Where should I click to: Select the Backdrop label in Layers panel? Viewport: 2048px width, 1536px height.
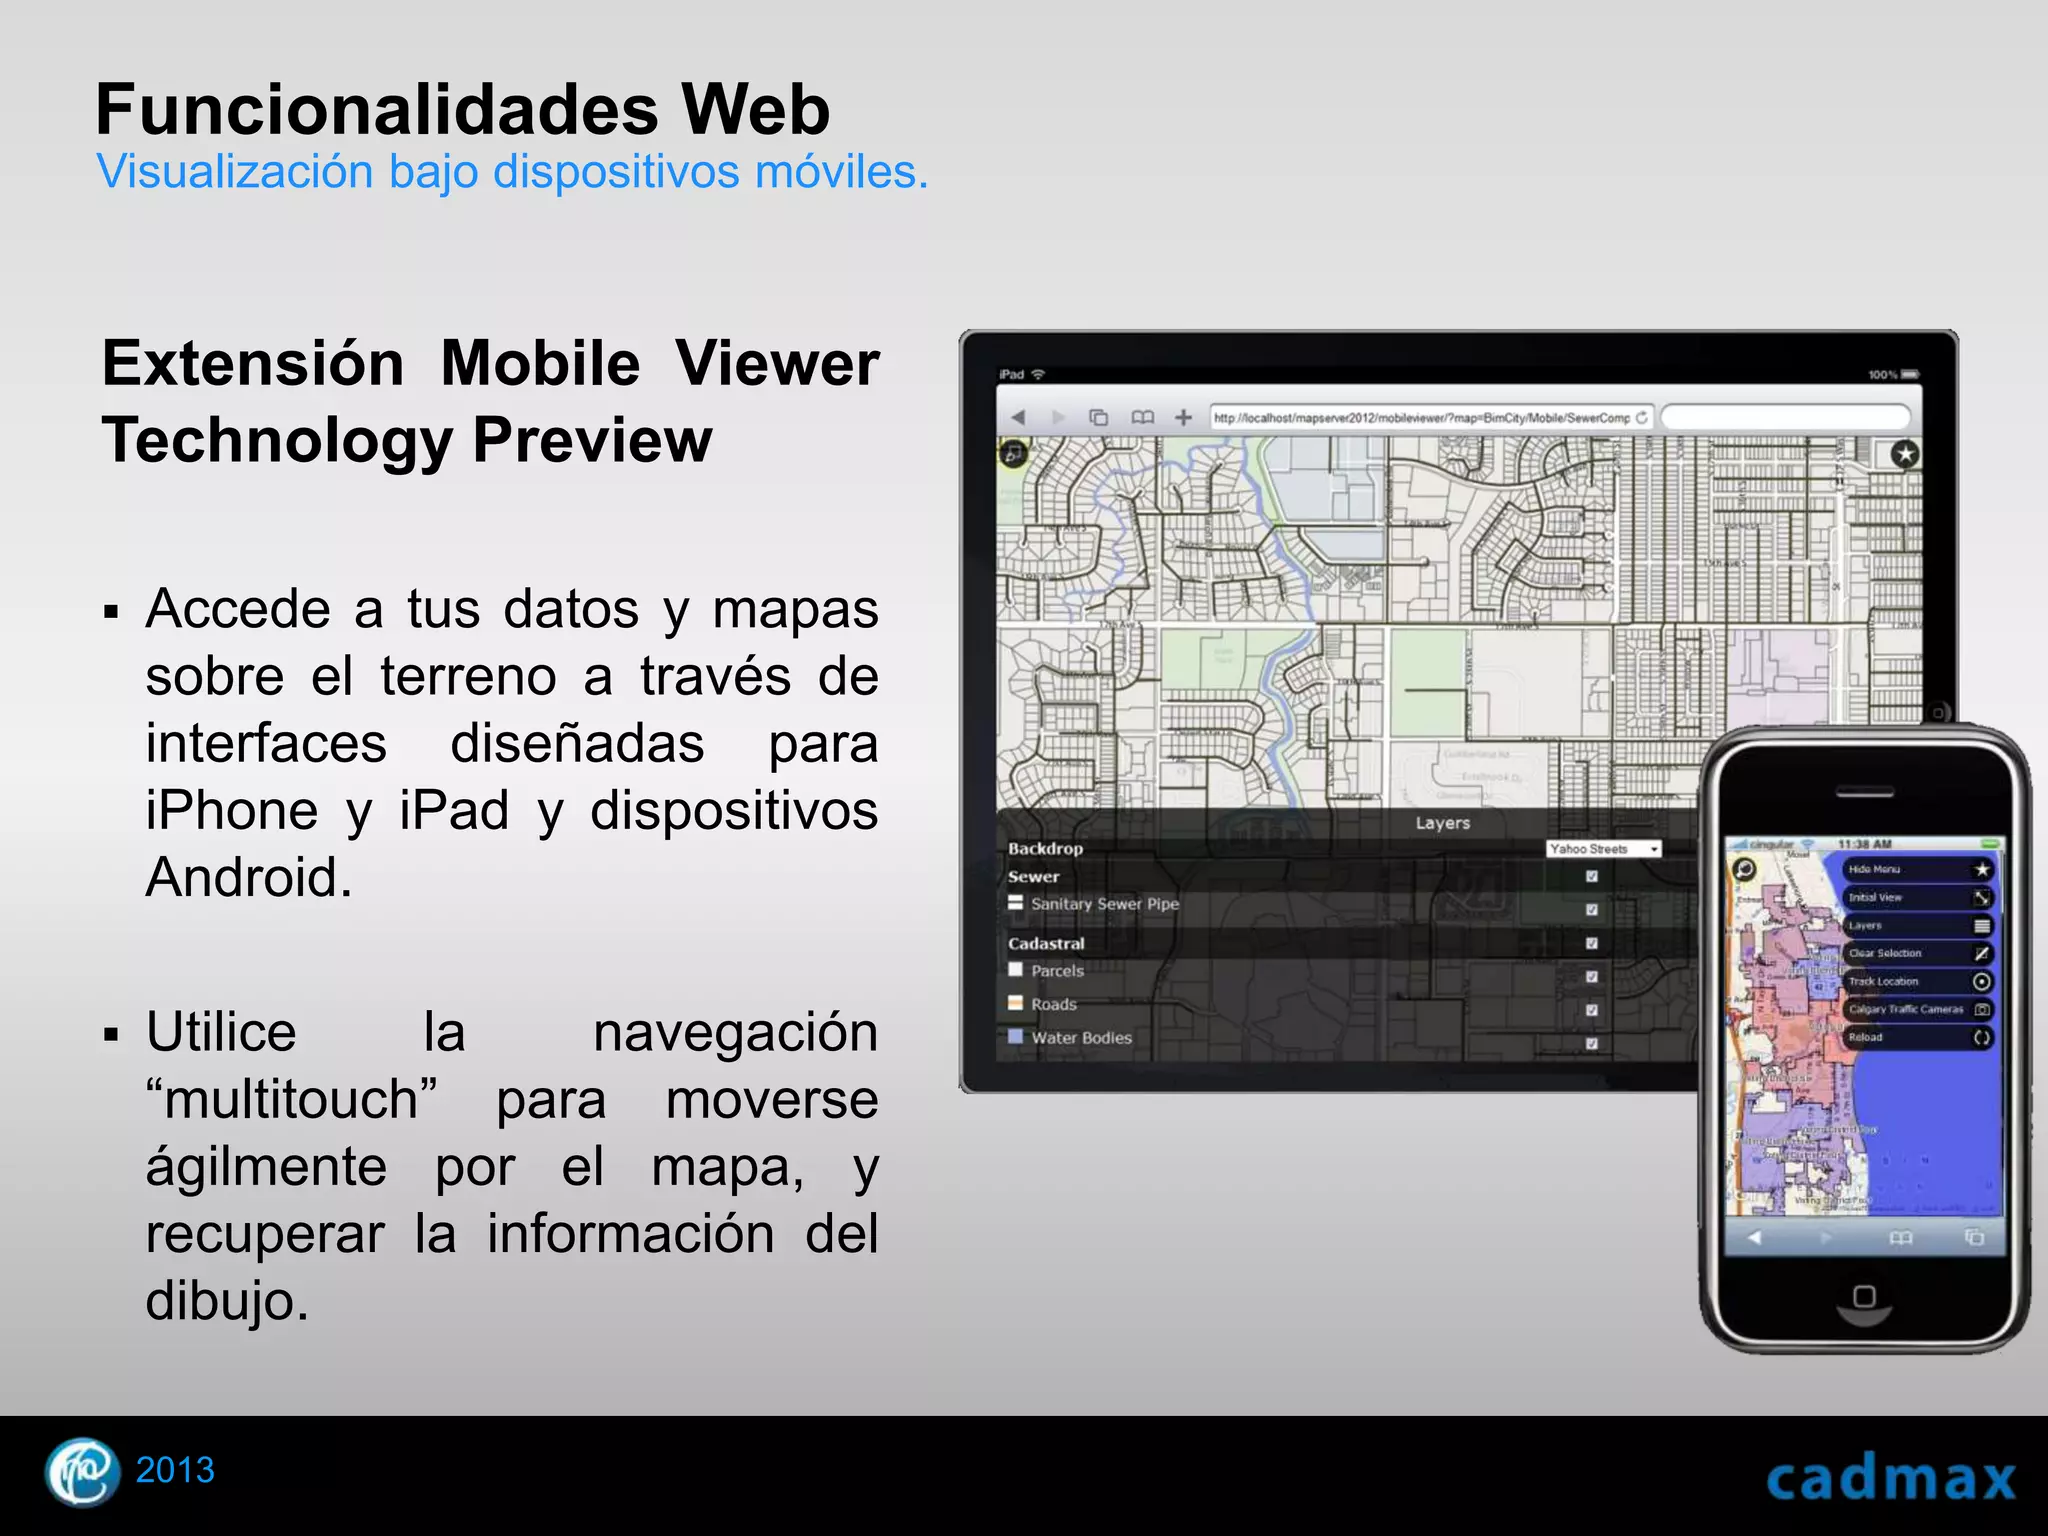[1046, 848]
